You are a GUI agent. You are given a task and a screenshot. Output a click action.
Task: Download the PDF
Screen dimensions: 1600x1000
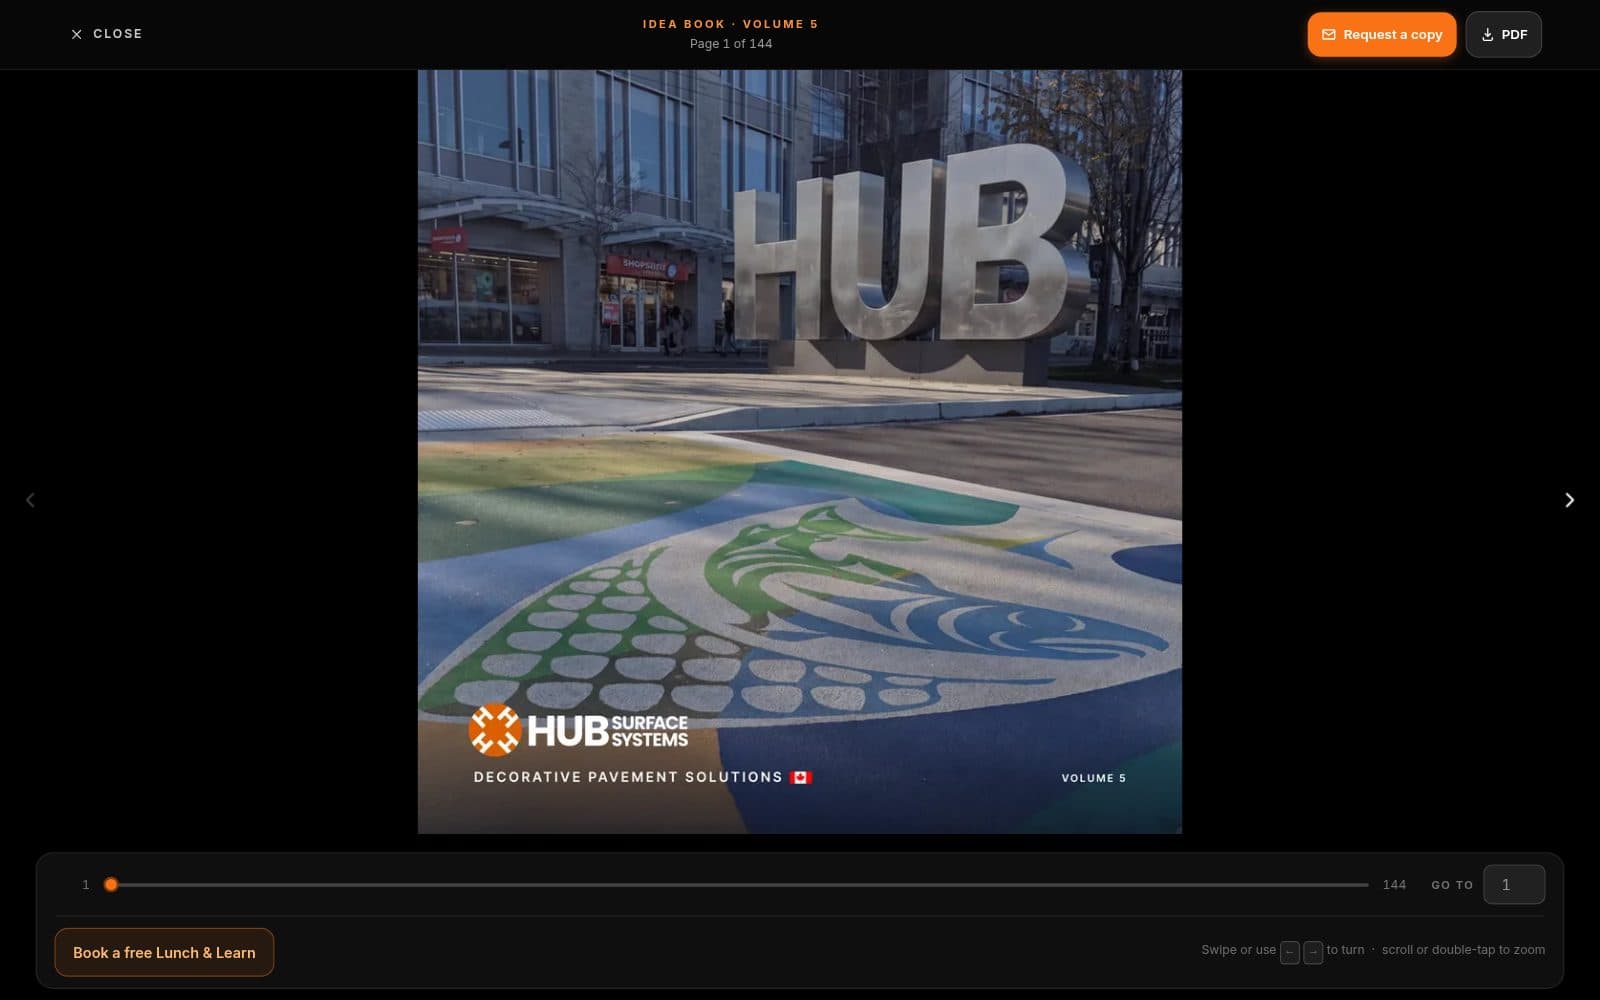pos(1503,34)
